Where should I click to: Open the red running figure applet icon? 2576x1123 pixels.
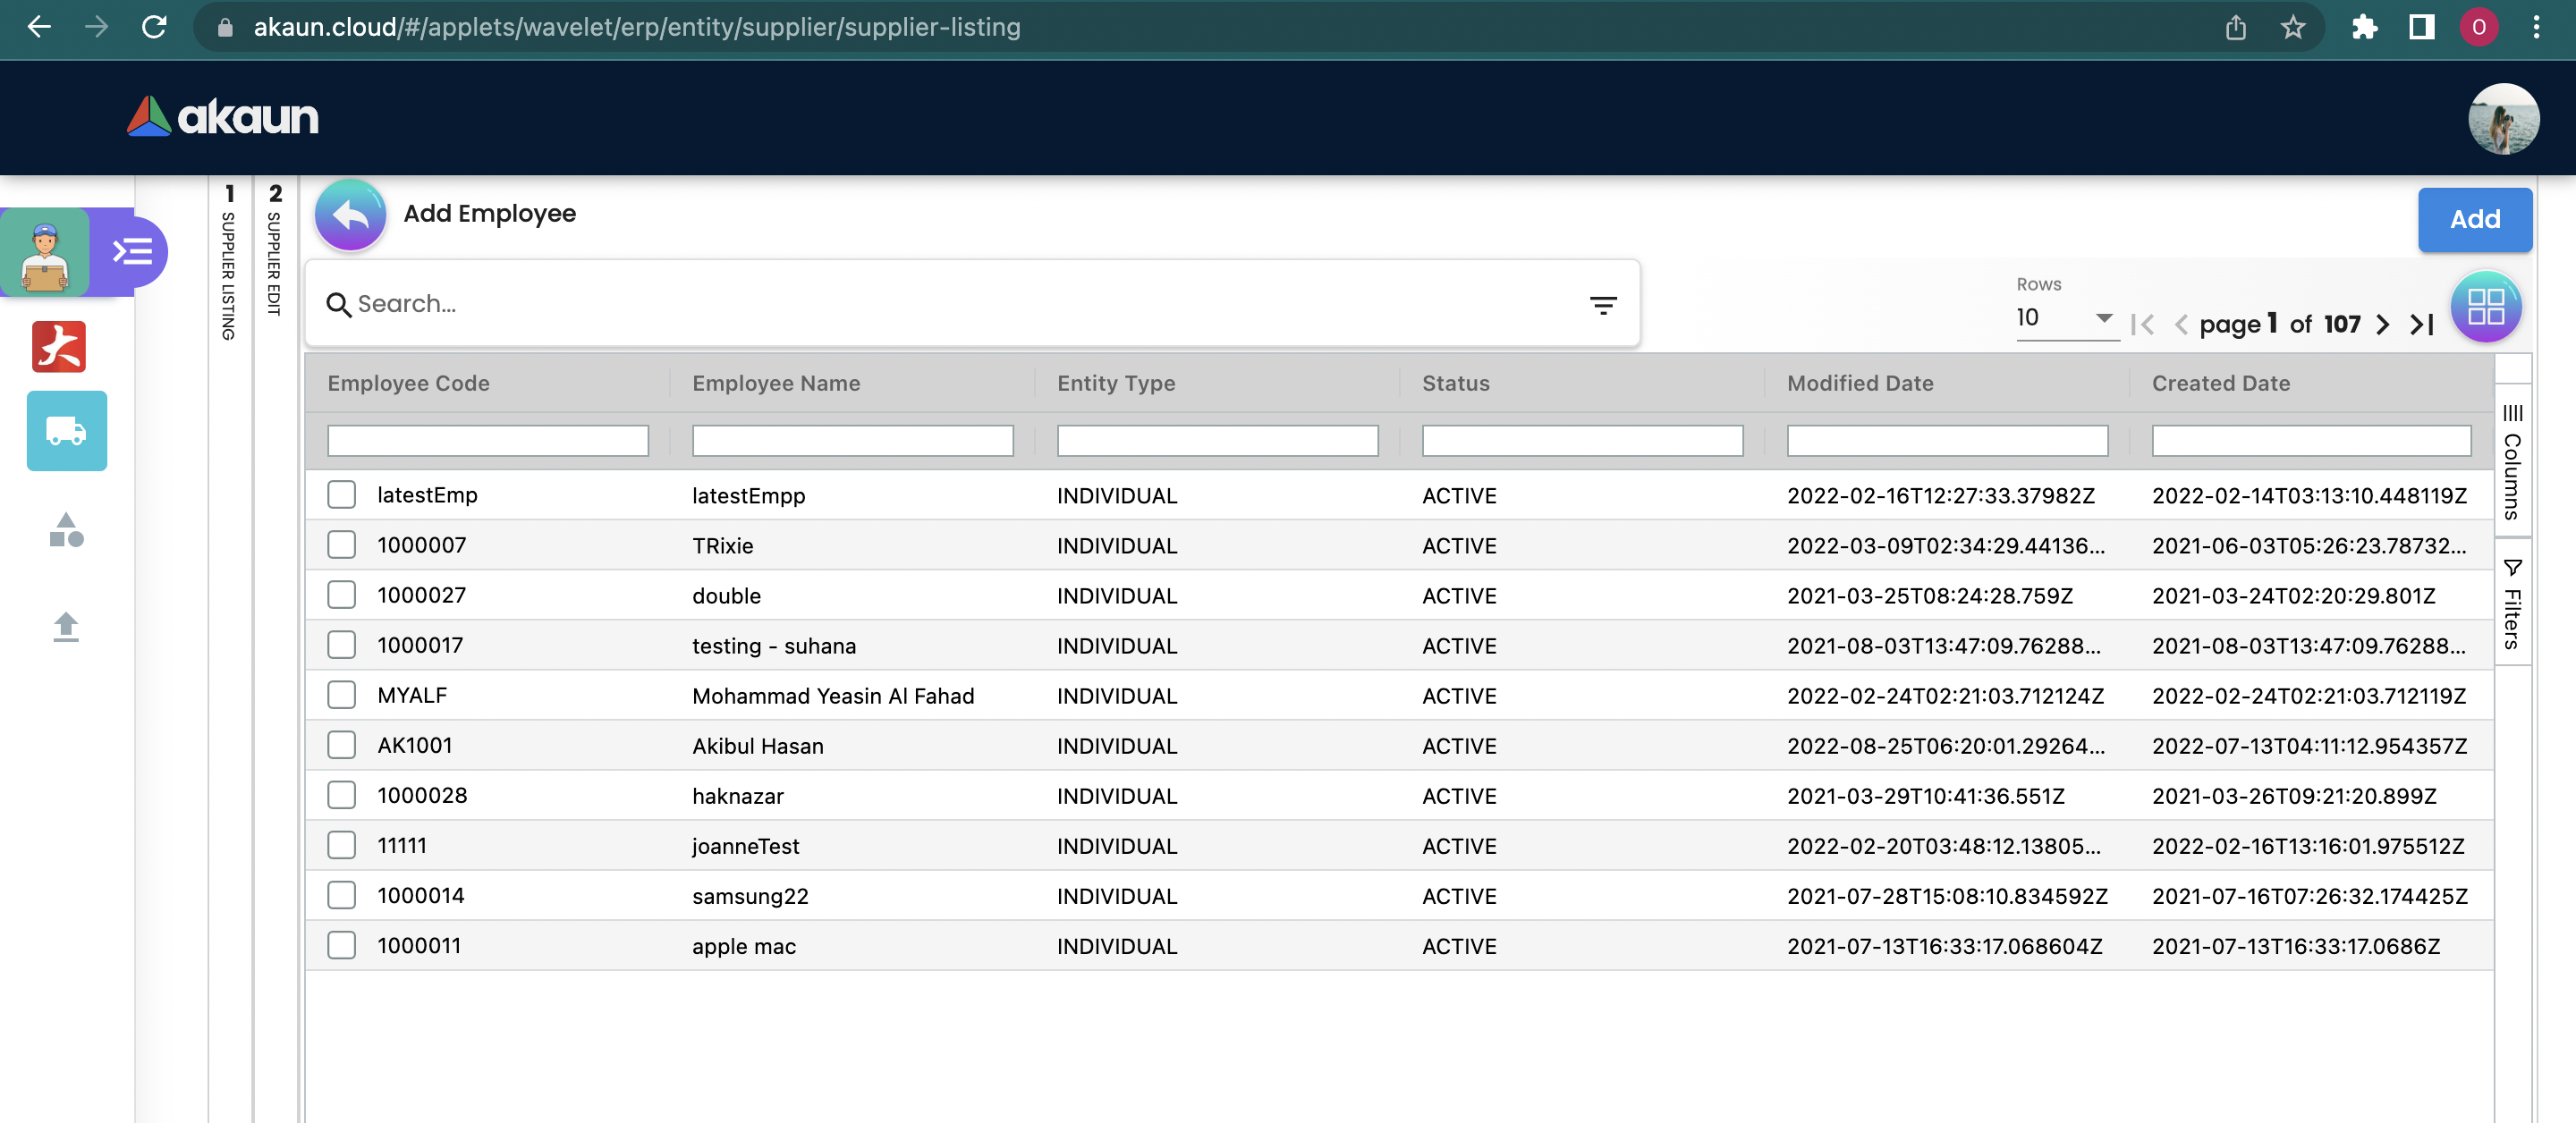pos(59,347)
